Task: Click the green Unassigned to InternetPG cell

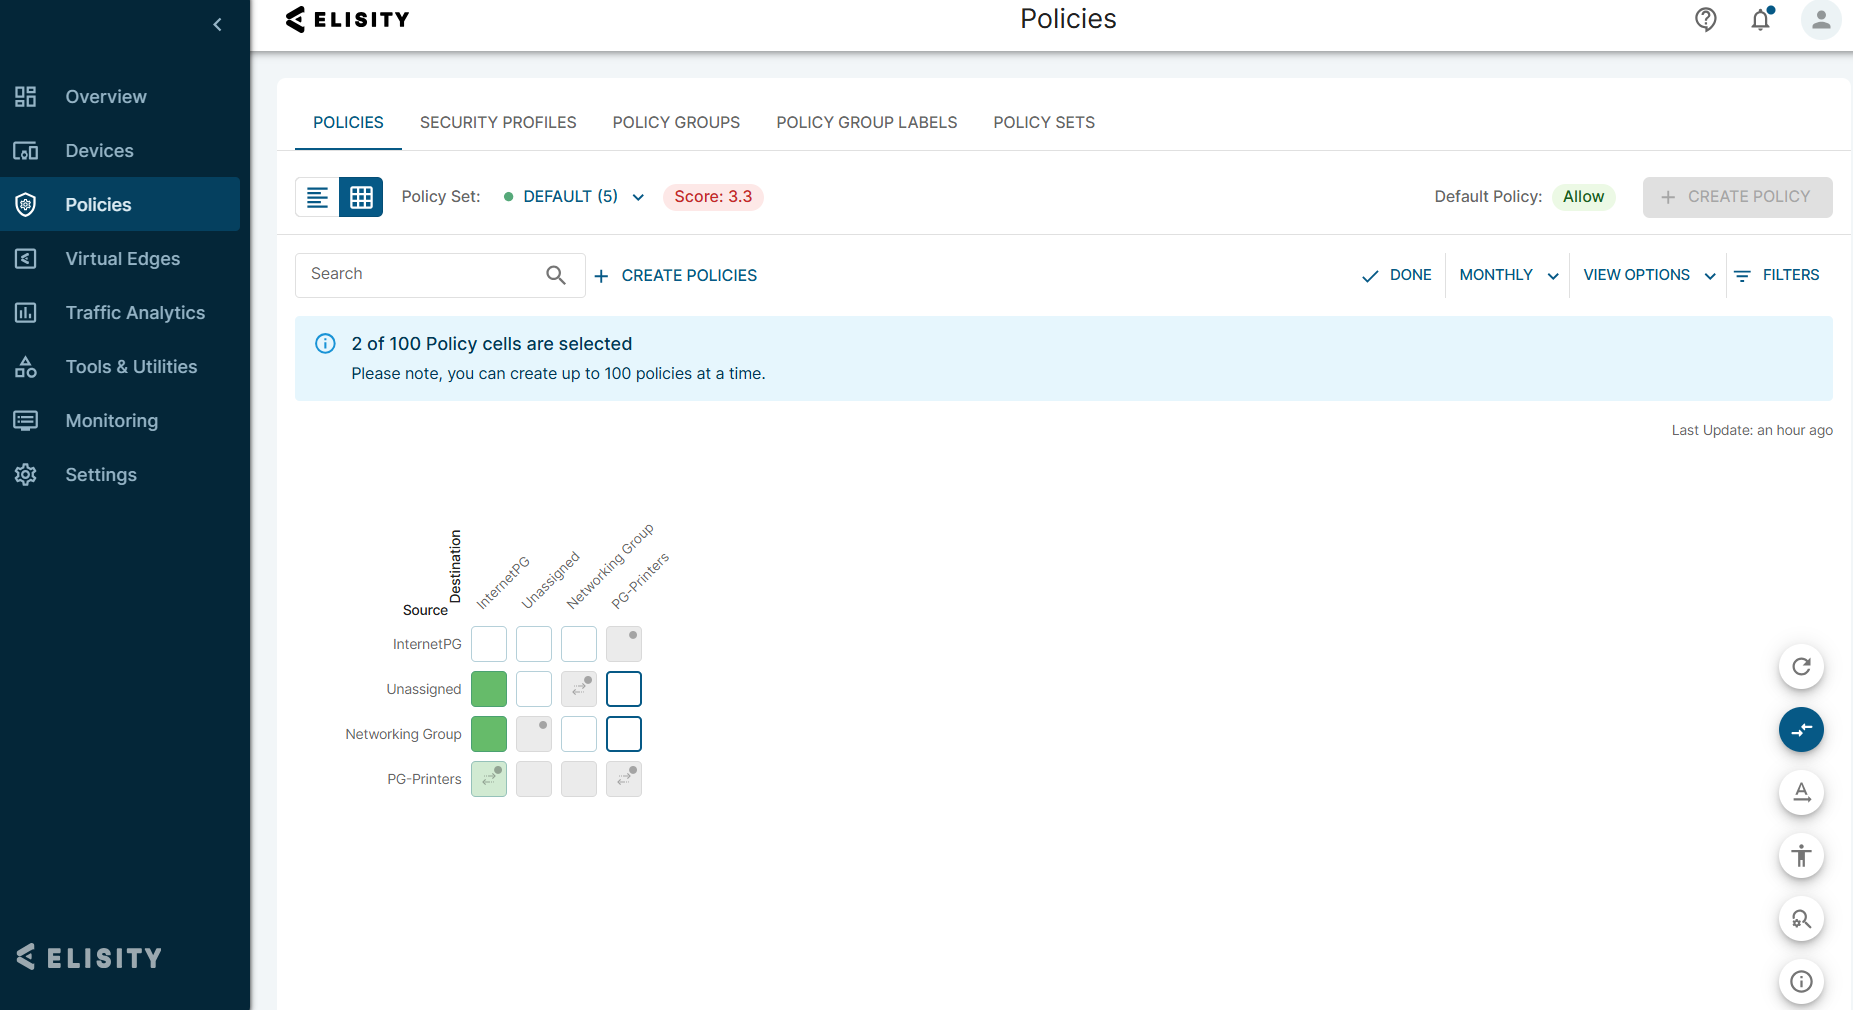Action: [489, 689]
